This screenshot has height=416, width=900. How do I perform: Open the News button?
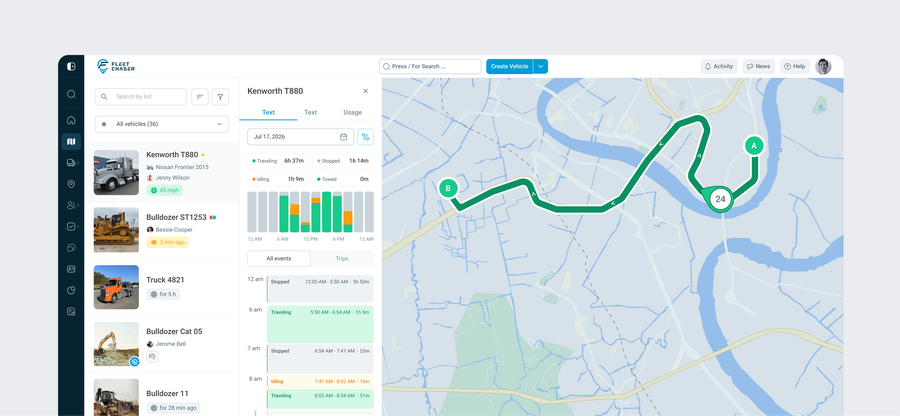[x=758, y=67]
